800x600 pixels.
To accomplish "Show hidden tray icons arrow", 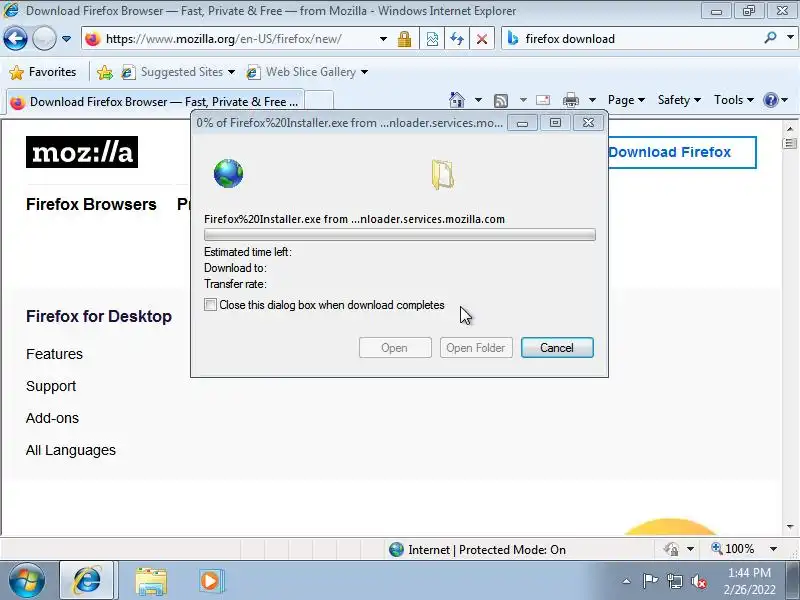I will click(627, 581).
